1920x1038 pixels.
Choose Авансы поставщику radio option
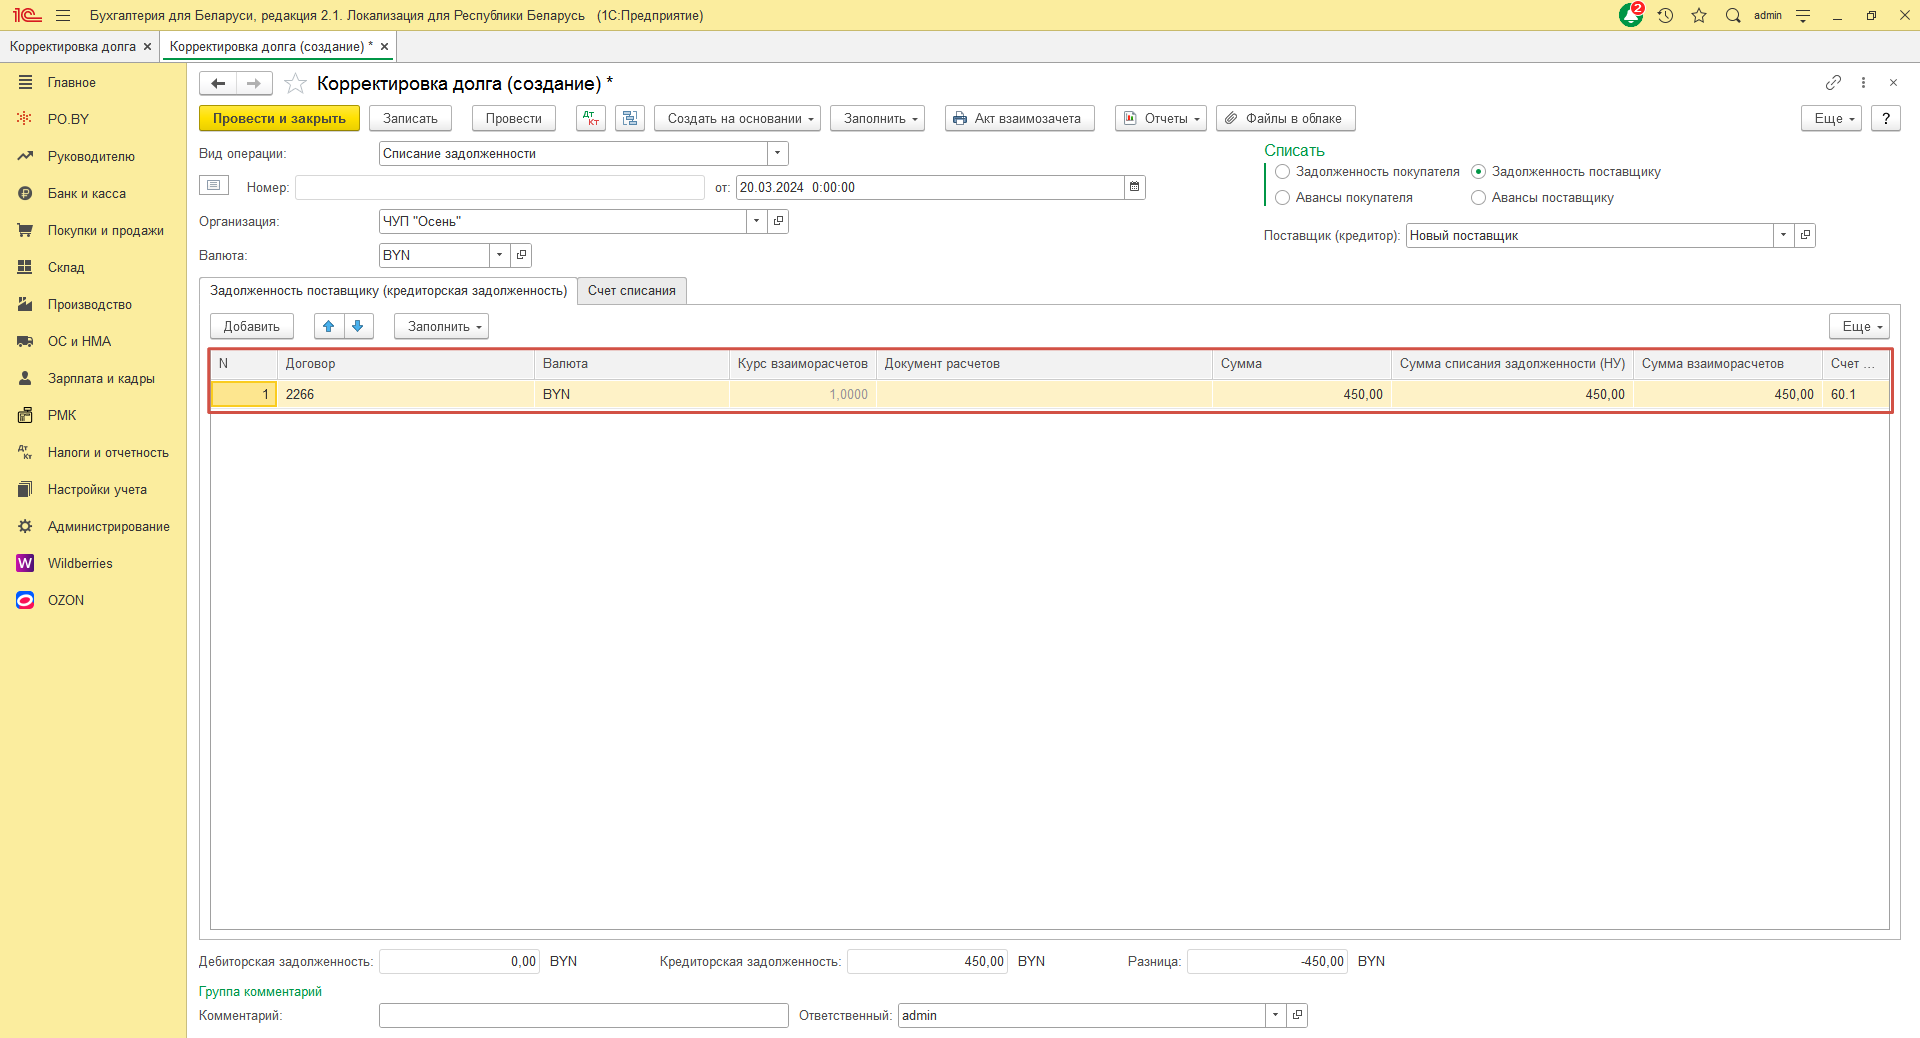click(1478, 198)
